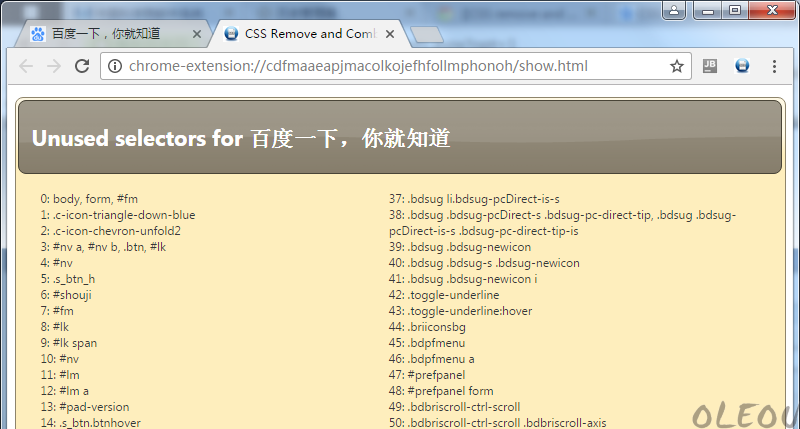Image resolution: width=800 pixels, height=429 pixels.
Task: Select row 50: .bdbriscroll-ctrl-scroll .bdbriscroll-axis
Action: click(x=498, y=423)
